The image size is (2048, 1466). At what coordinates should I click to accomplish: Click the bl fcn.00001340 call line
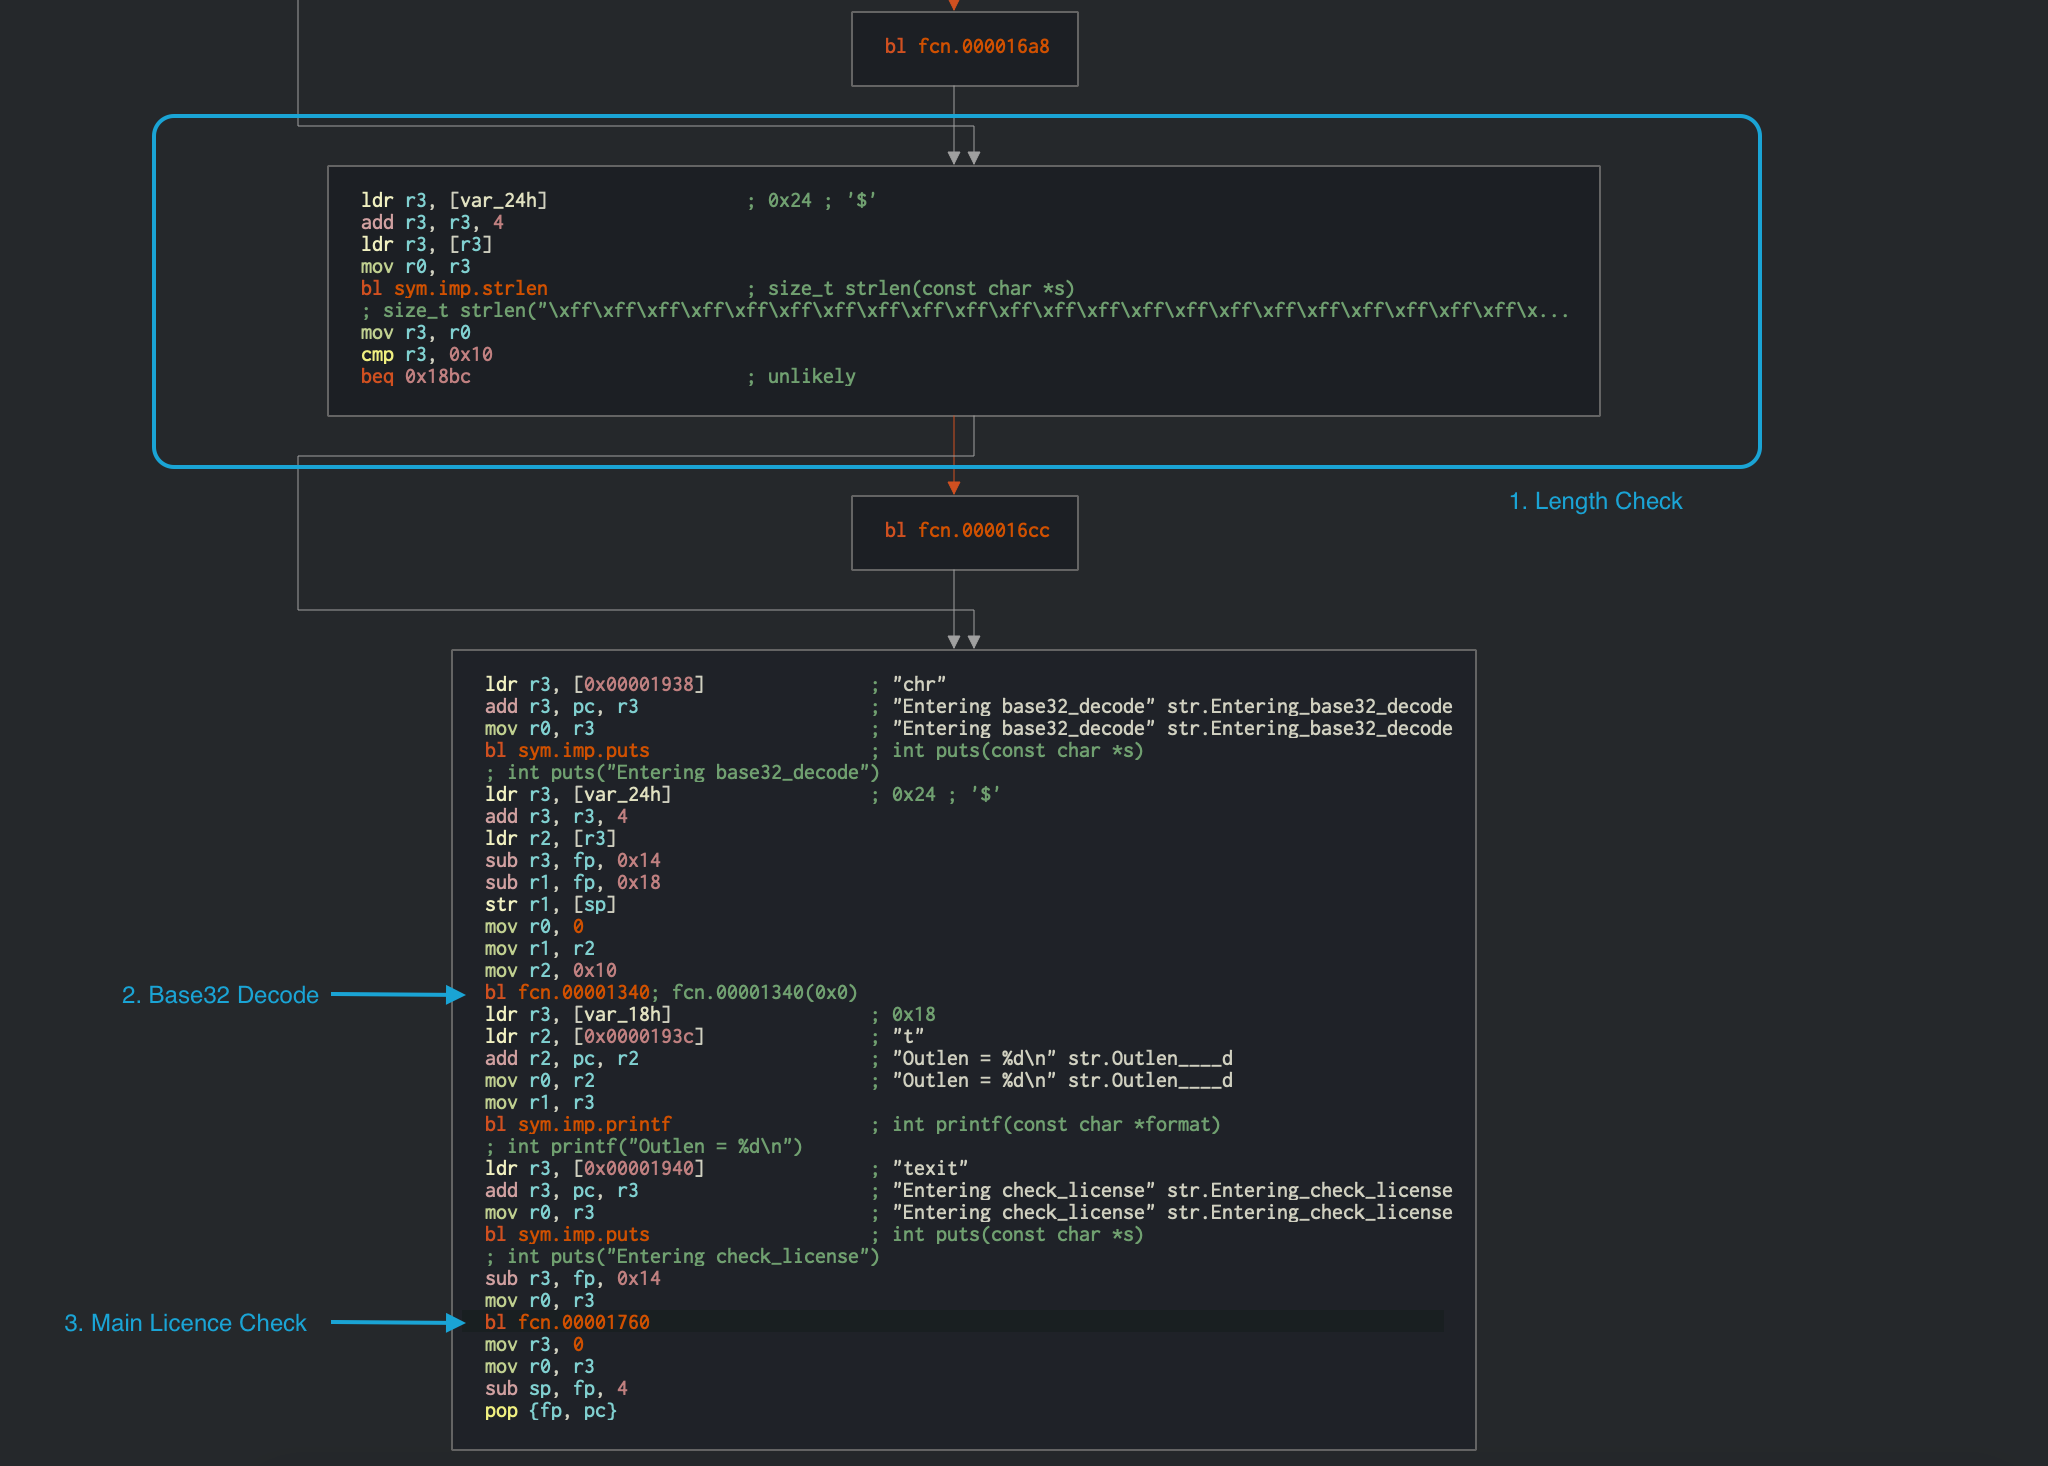[567, 993]
